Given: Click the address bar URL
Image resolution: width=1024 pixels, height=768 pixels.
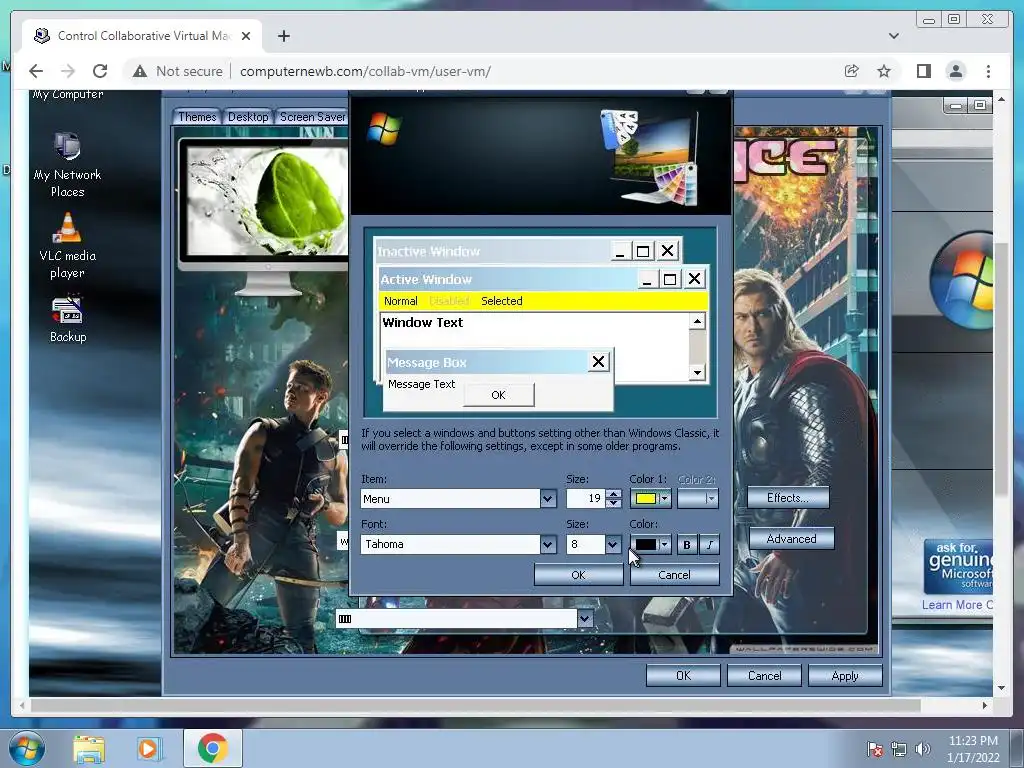Looking at the screenshot, I should [366, 71].
